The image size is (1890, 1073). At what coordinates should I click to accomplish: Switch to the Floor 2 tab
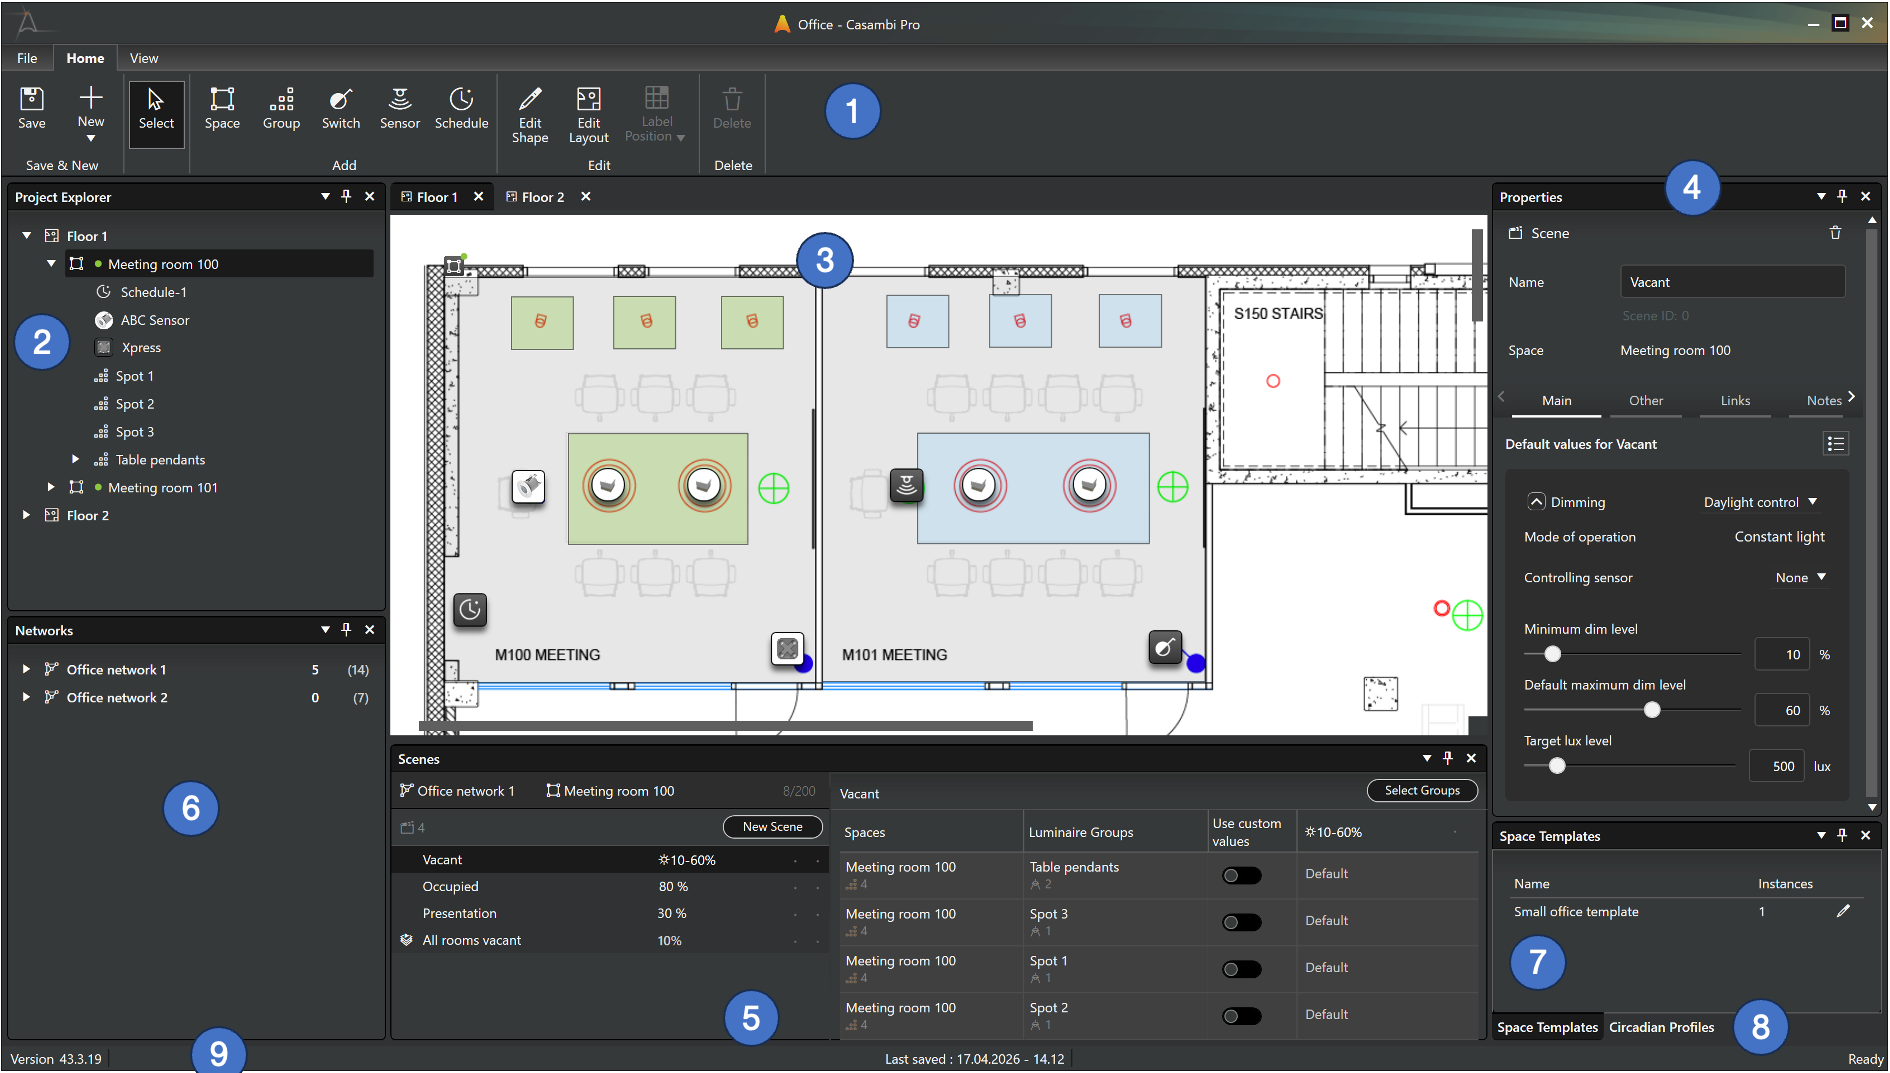coord(542,197)
